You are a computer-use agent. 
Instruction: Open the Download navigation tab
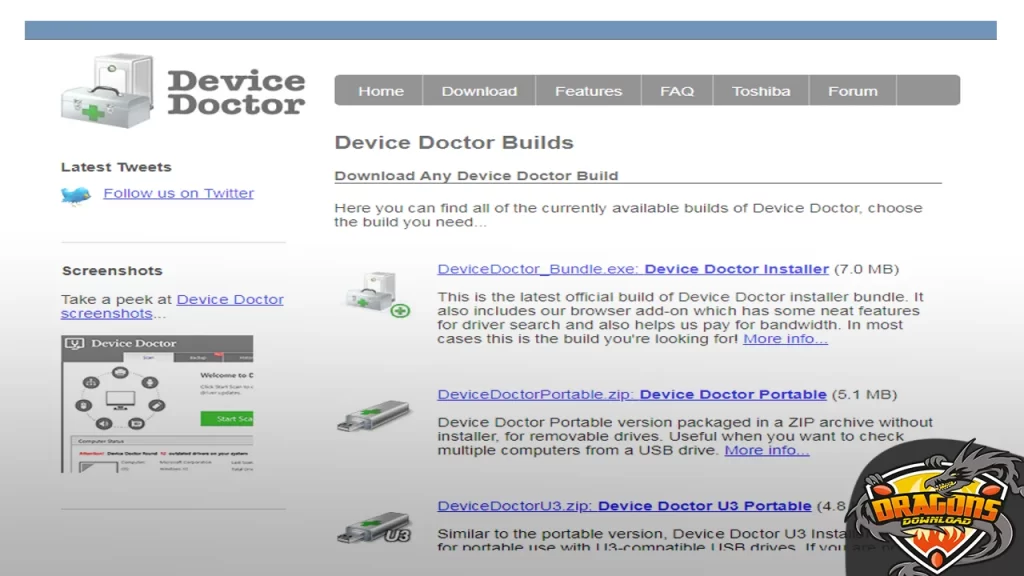pyautogui.click(x=479, y=90)
